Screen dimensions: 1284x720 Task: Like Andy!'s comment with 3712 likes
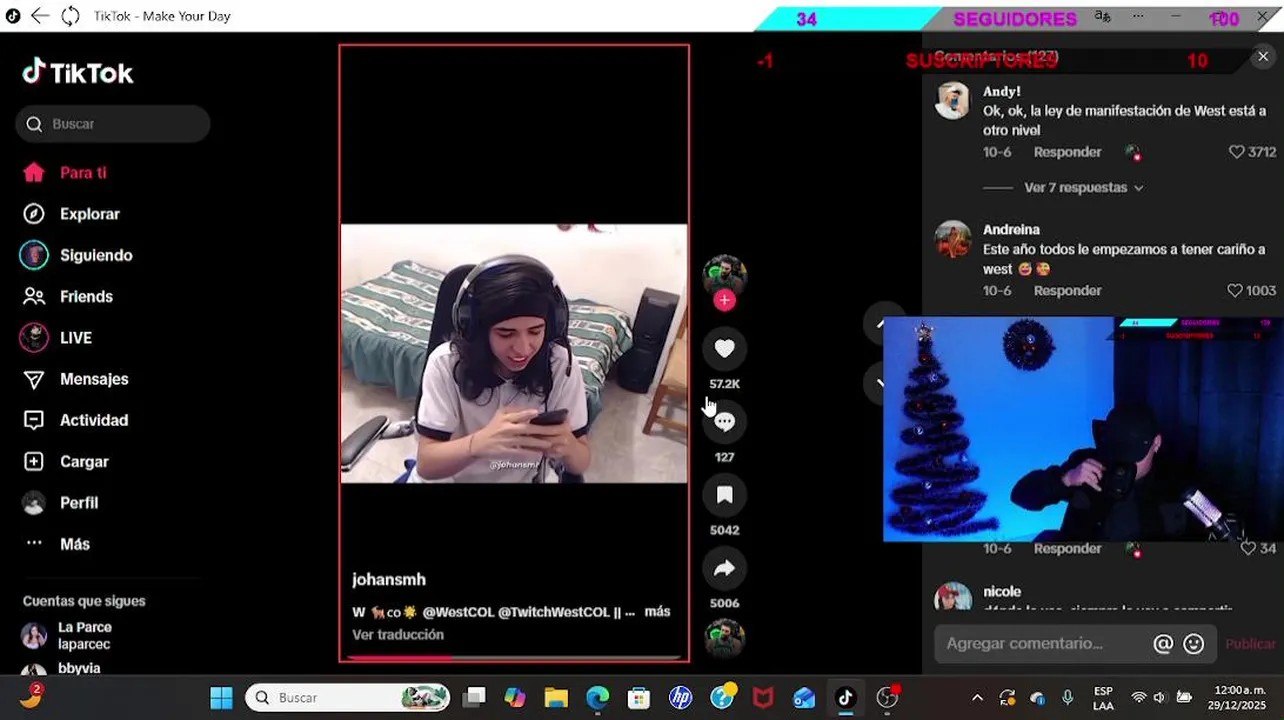pos(1237,152)
